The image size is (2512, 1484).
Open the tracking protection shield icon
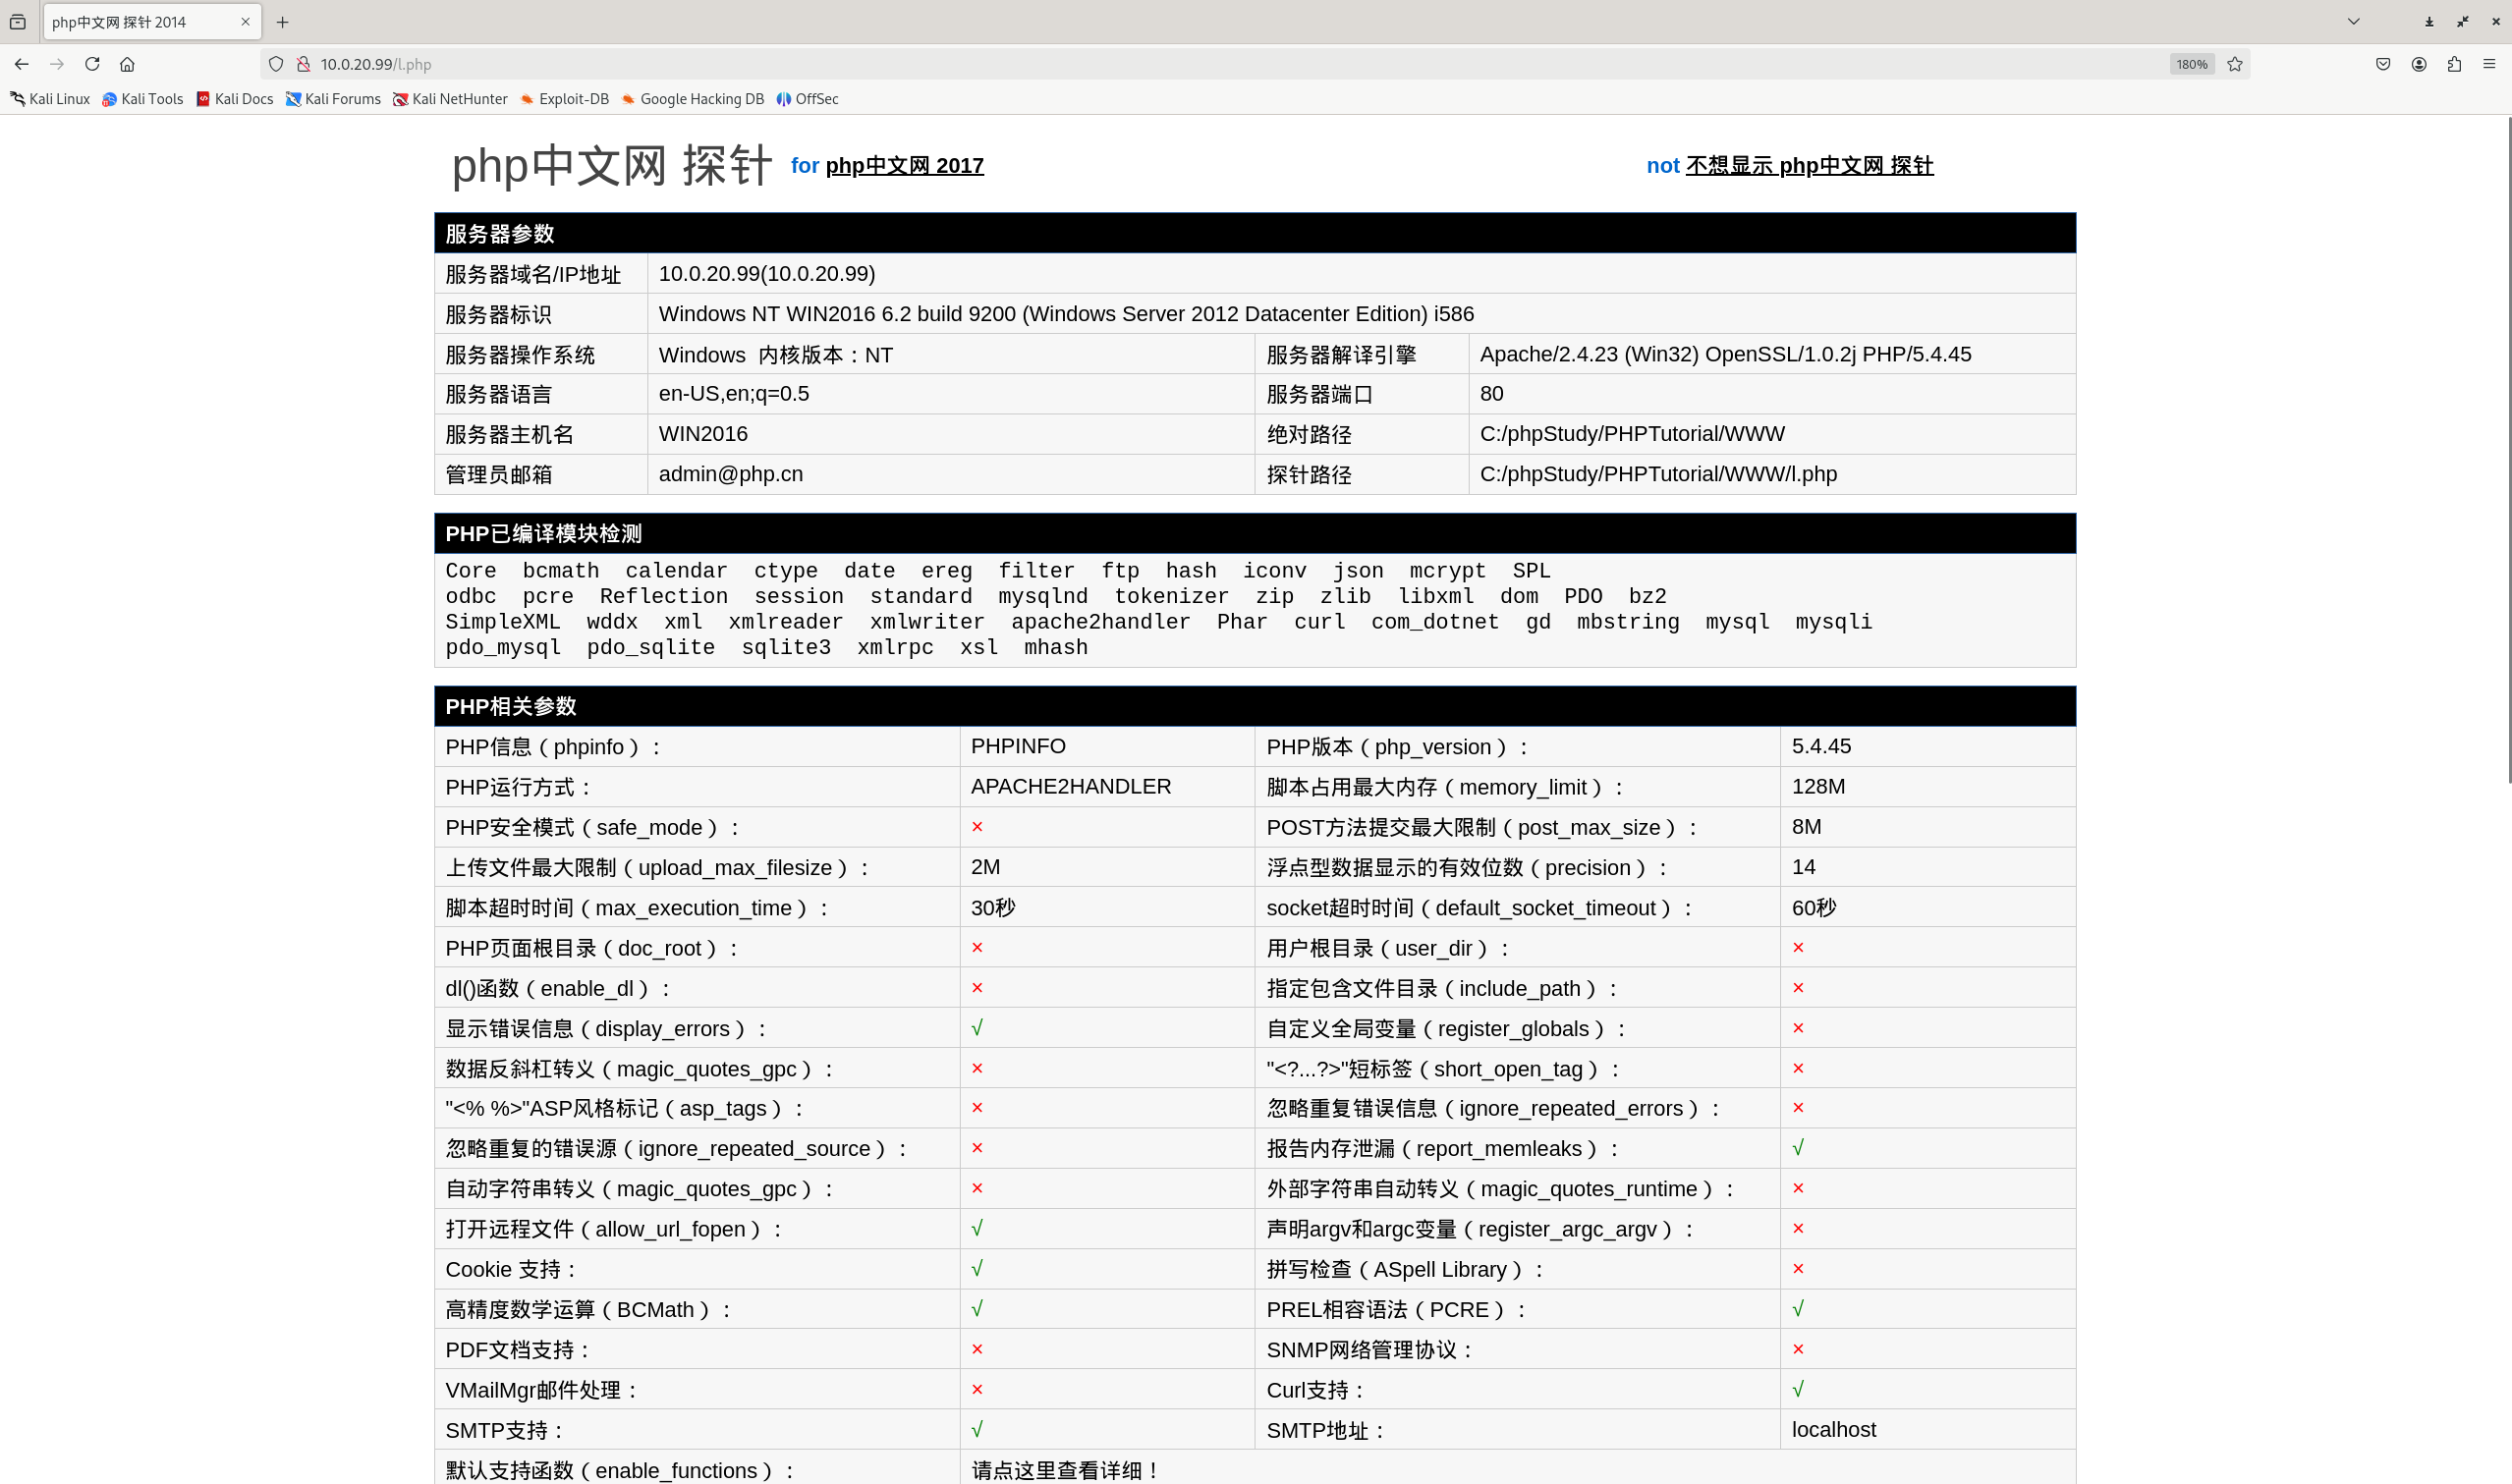[x=276, y=64]
